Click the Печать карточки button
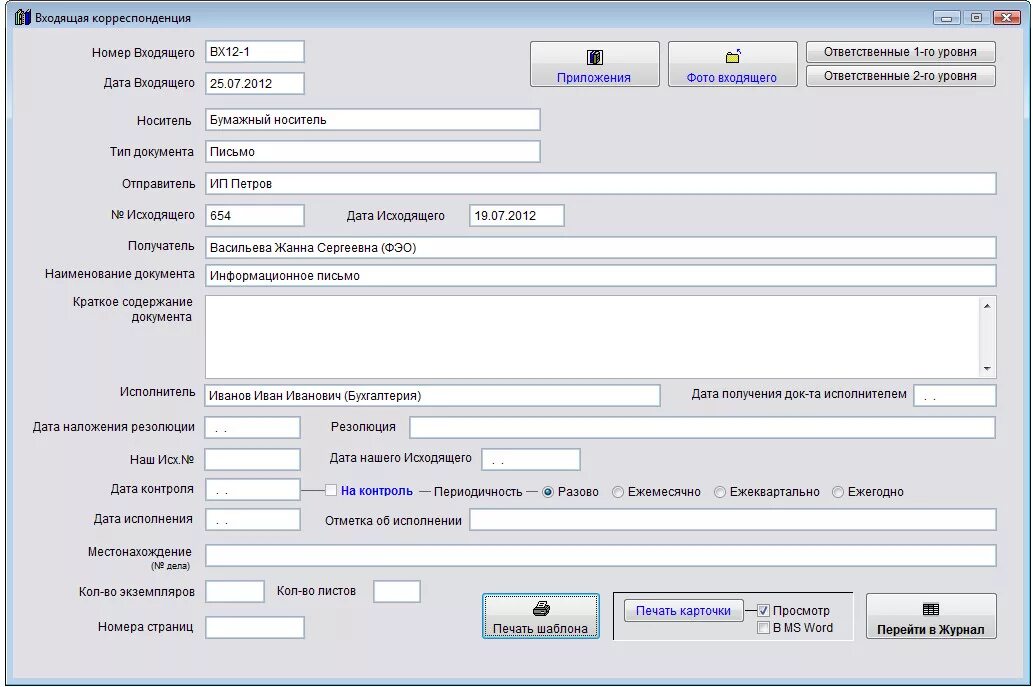1033x687 pixels. pos(683,611)
